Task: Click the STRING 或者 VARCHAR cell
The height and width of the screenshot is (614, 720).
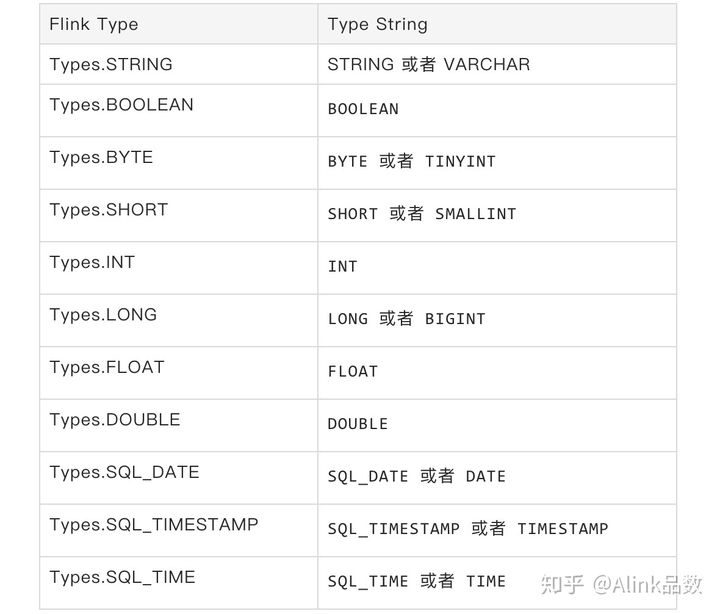Action: [x=428, y=64]
